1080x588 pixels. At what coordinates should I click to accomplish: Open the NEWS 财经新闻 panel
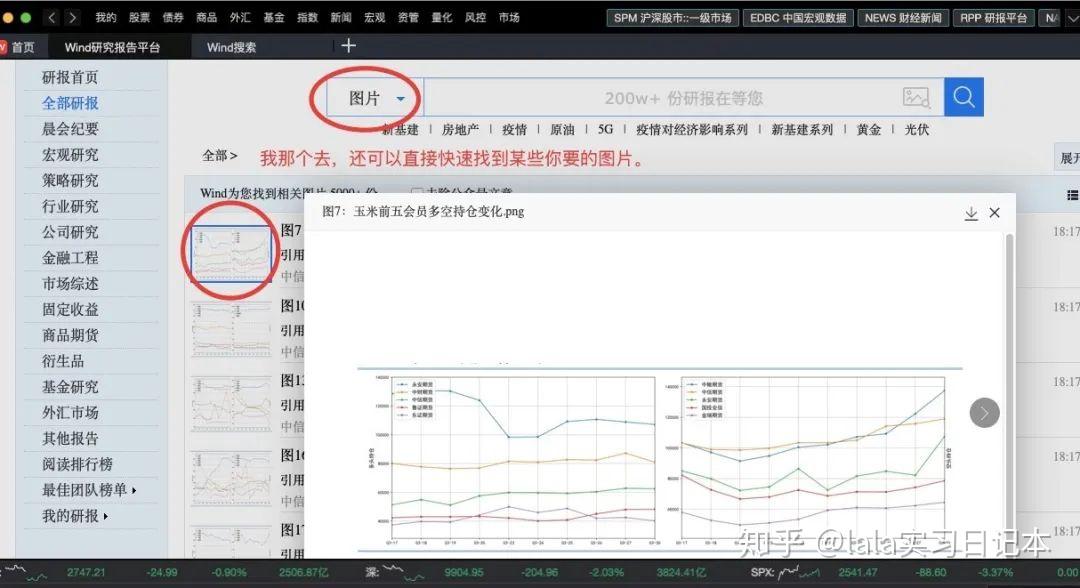pos(903,17)
